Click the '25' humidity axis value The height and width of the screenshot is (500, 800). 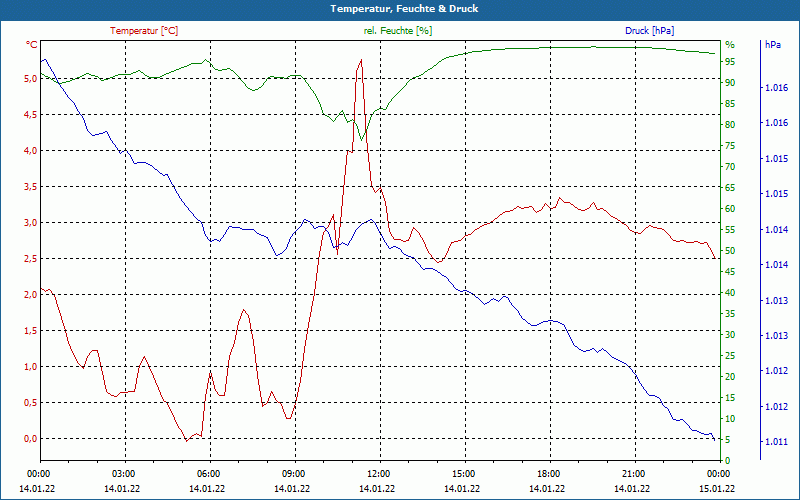click(x=730, y=356)
